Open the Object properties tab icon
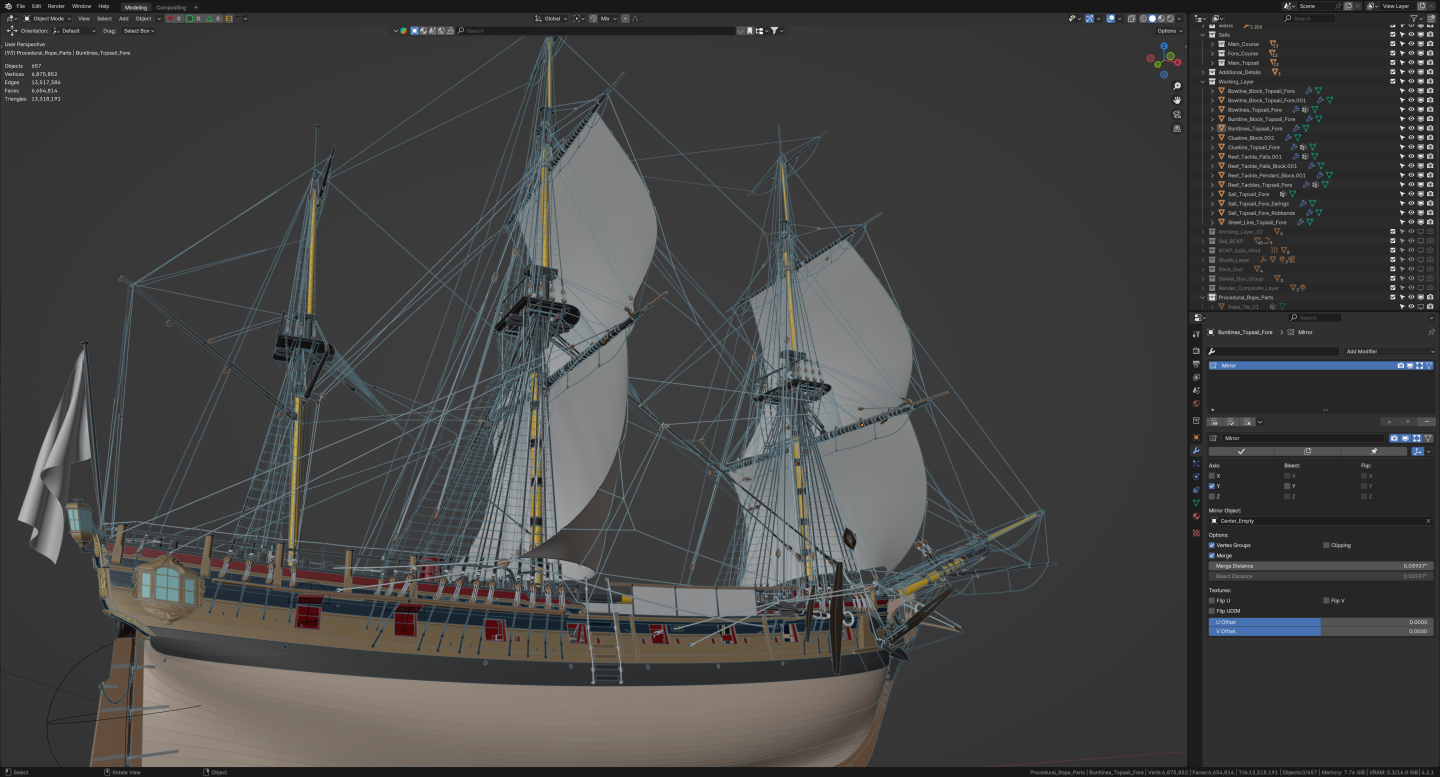The height and width of the screenshot is (777, 1440). click(x=1196, y=437)
